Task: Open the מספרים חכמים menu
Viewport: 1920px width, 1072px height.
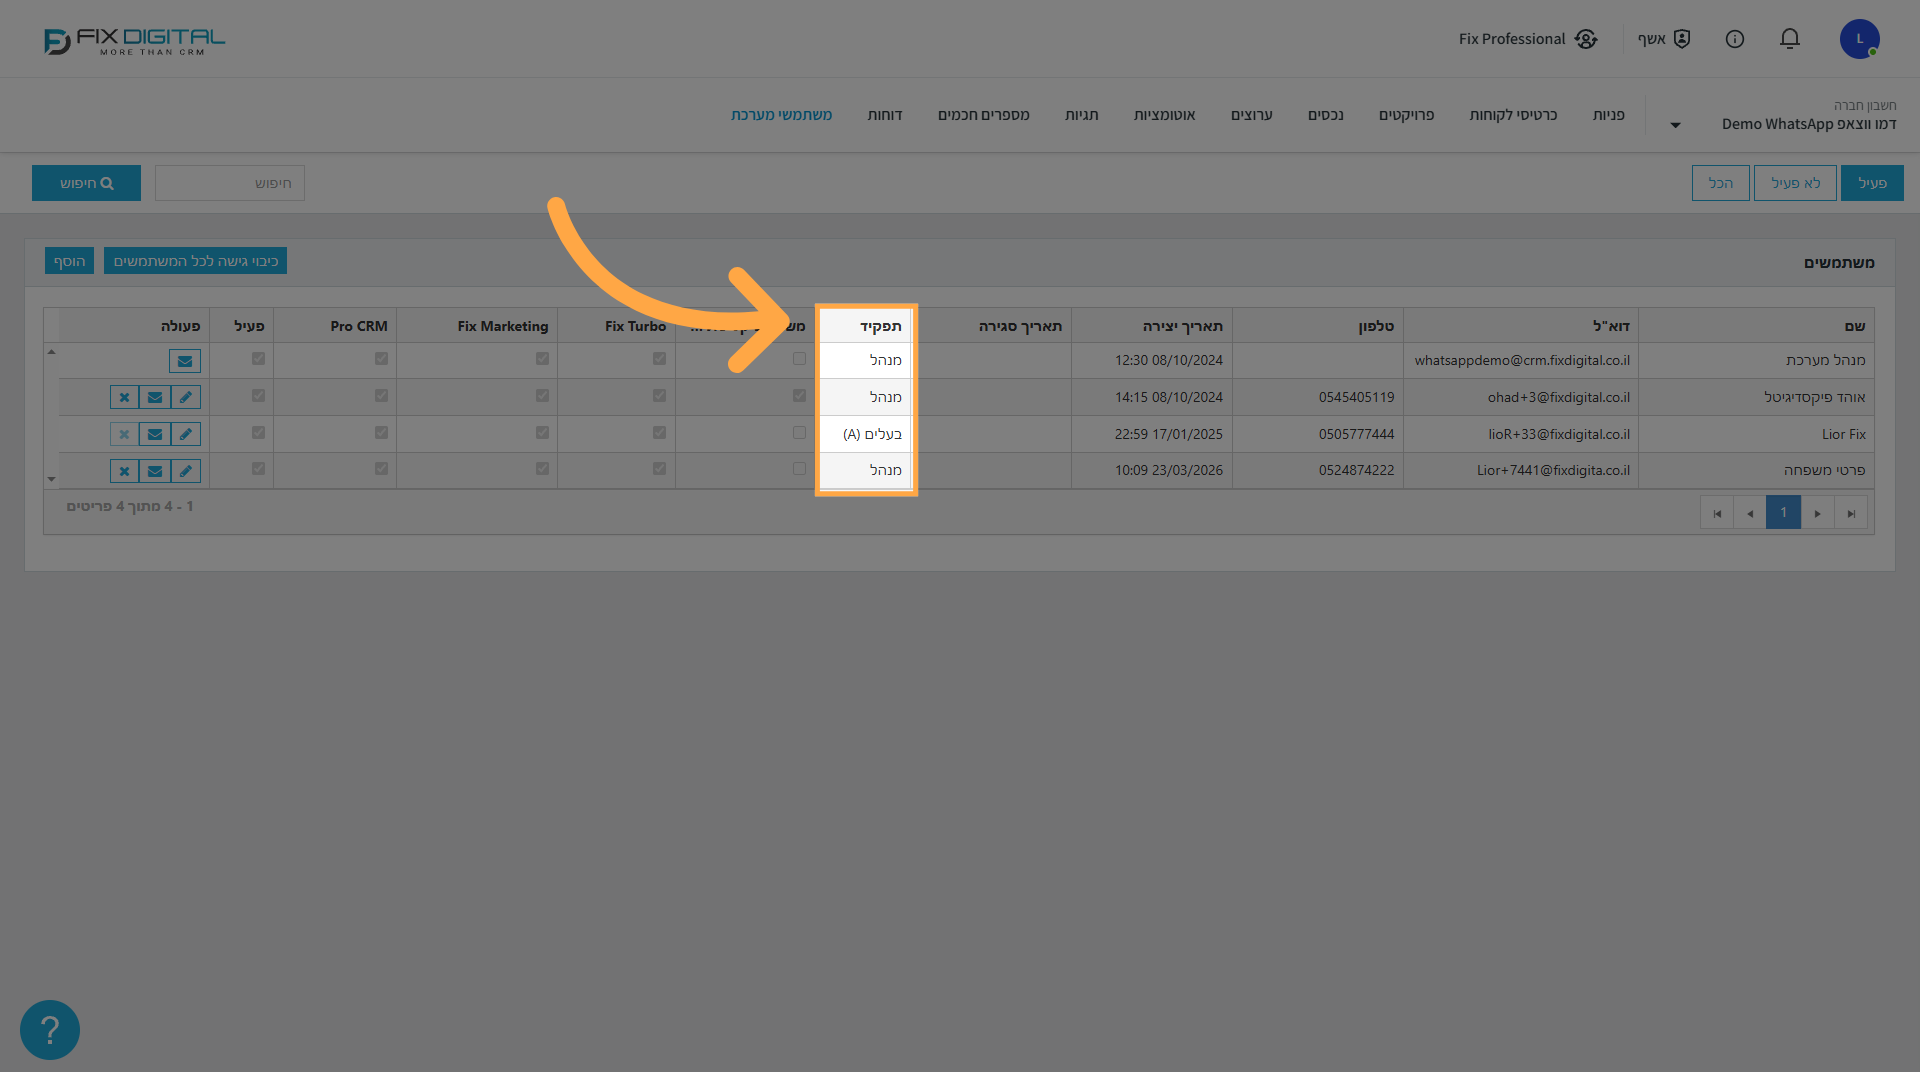Action: point(983,115)
